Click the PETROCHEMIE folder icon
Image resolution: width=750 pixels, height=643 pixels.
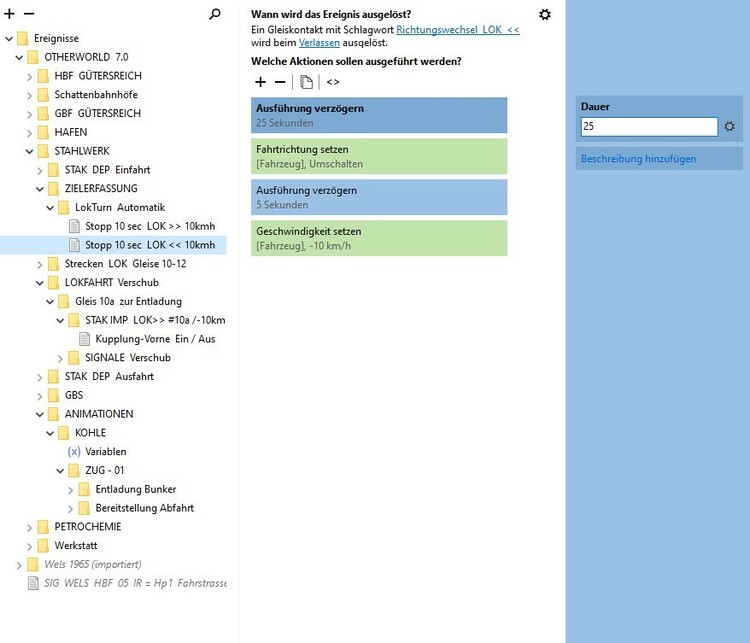pyautogui.click(x=43, y=527)
